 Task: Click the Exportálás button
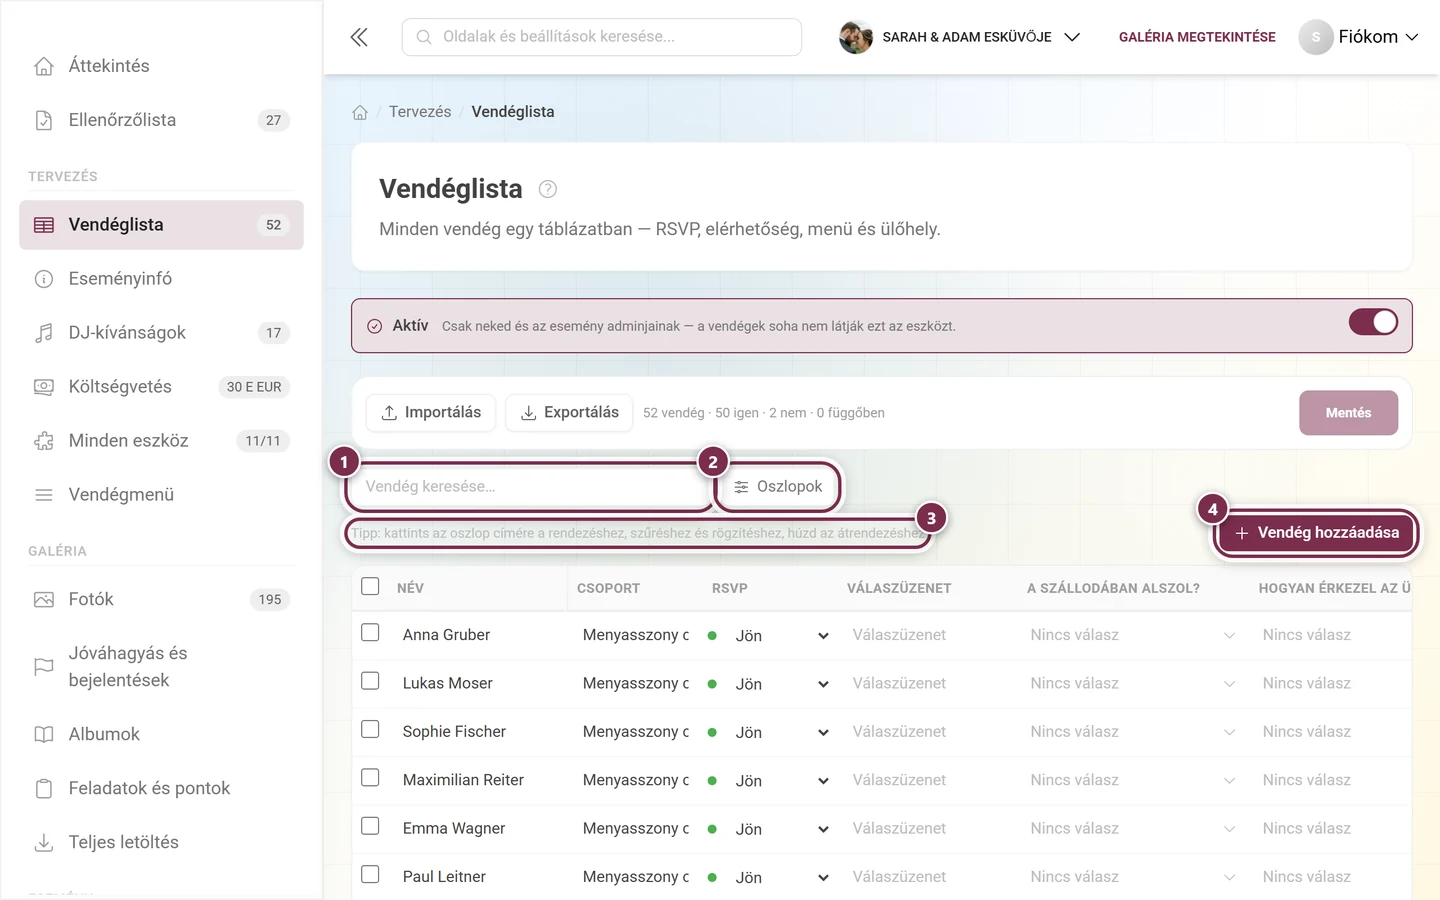point(569,413)
